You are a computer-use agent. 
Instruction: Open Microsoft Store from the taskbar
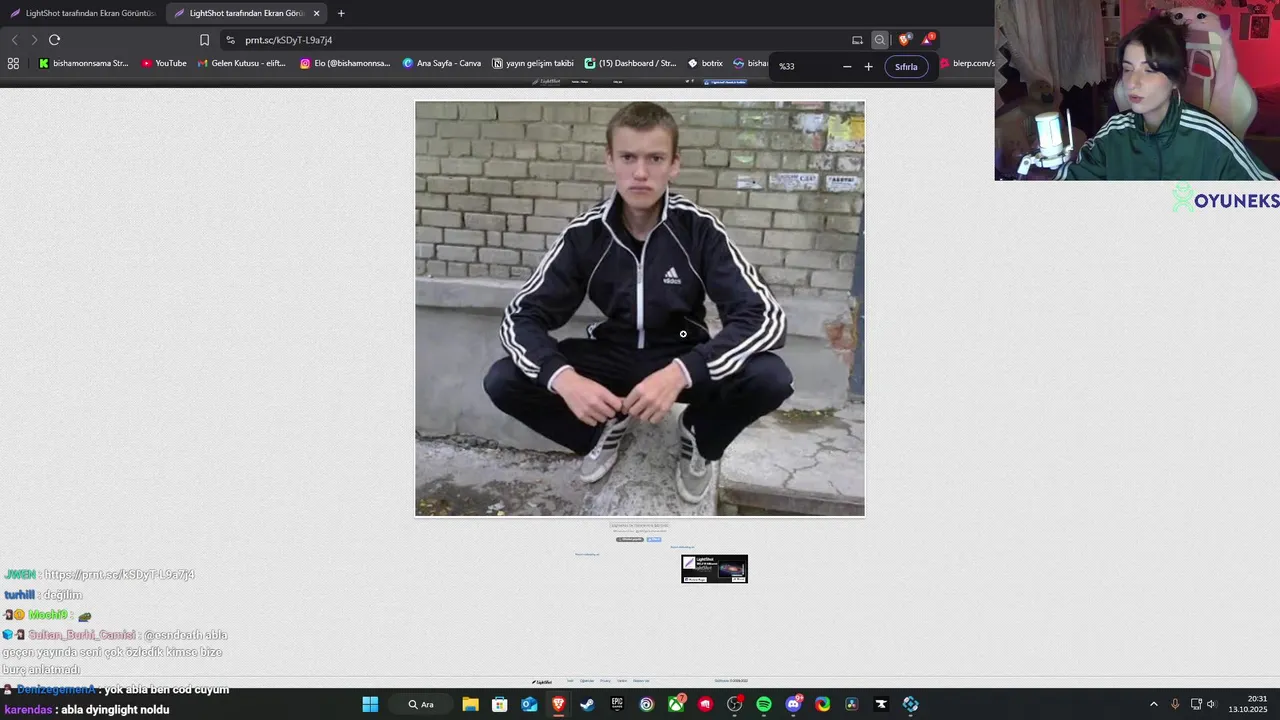pos(499,704)
